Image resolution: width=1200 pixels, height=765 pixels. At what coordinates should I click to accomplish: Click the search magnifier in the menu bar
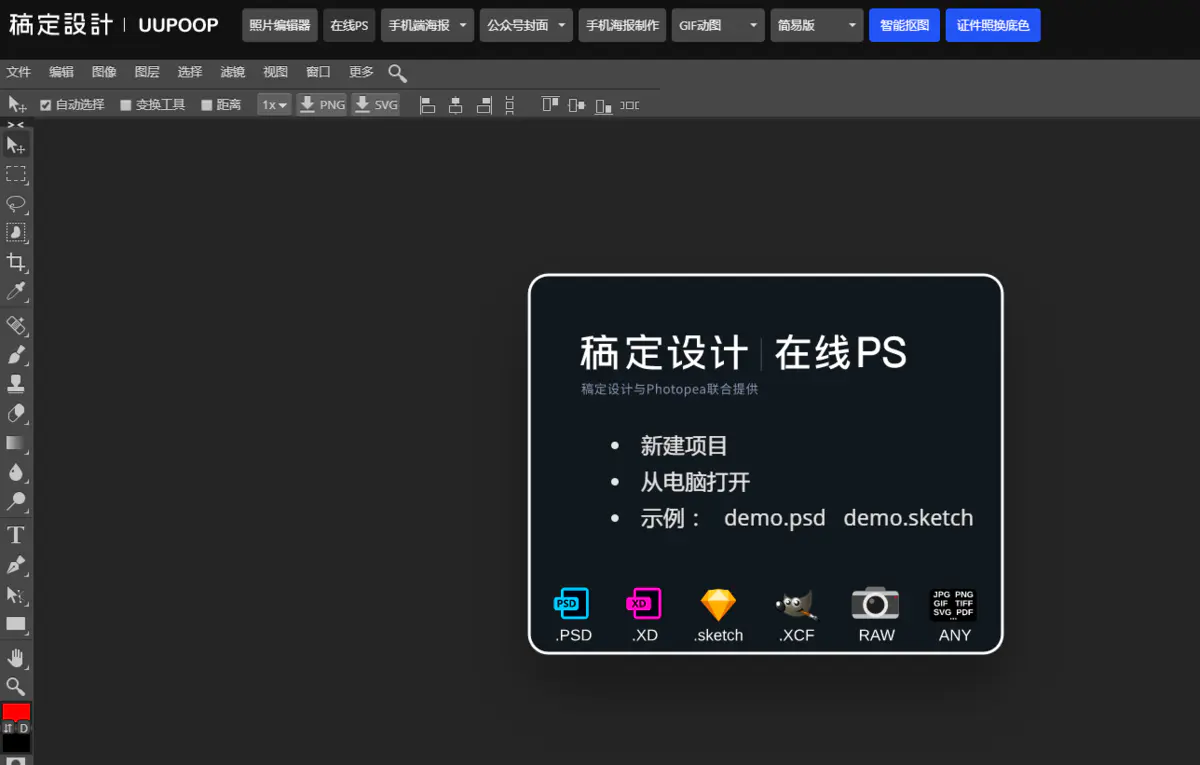(x=397, y=73)
